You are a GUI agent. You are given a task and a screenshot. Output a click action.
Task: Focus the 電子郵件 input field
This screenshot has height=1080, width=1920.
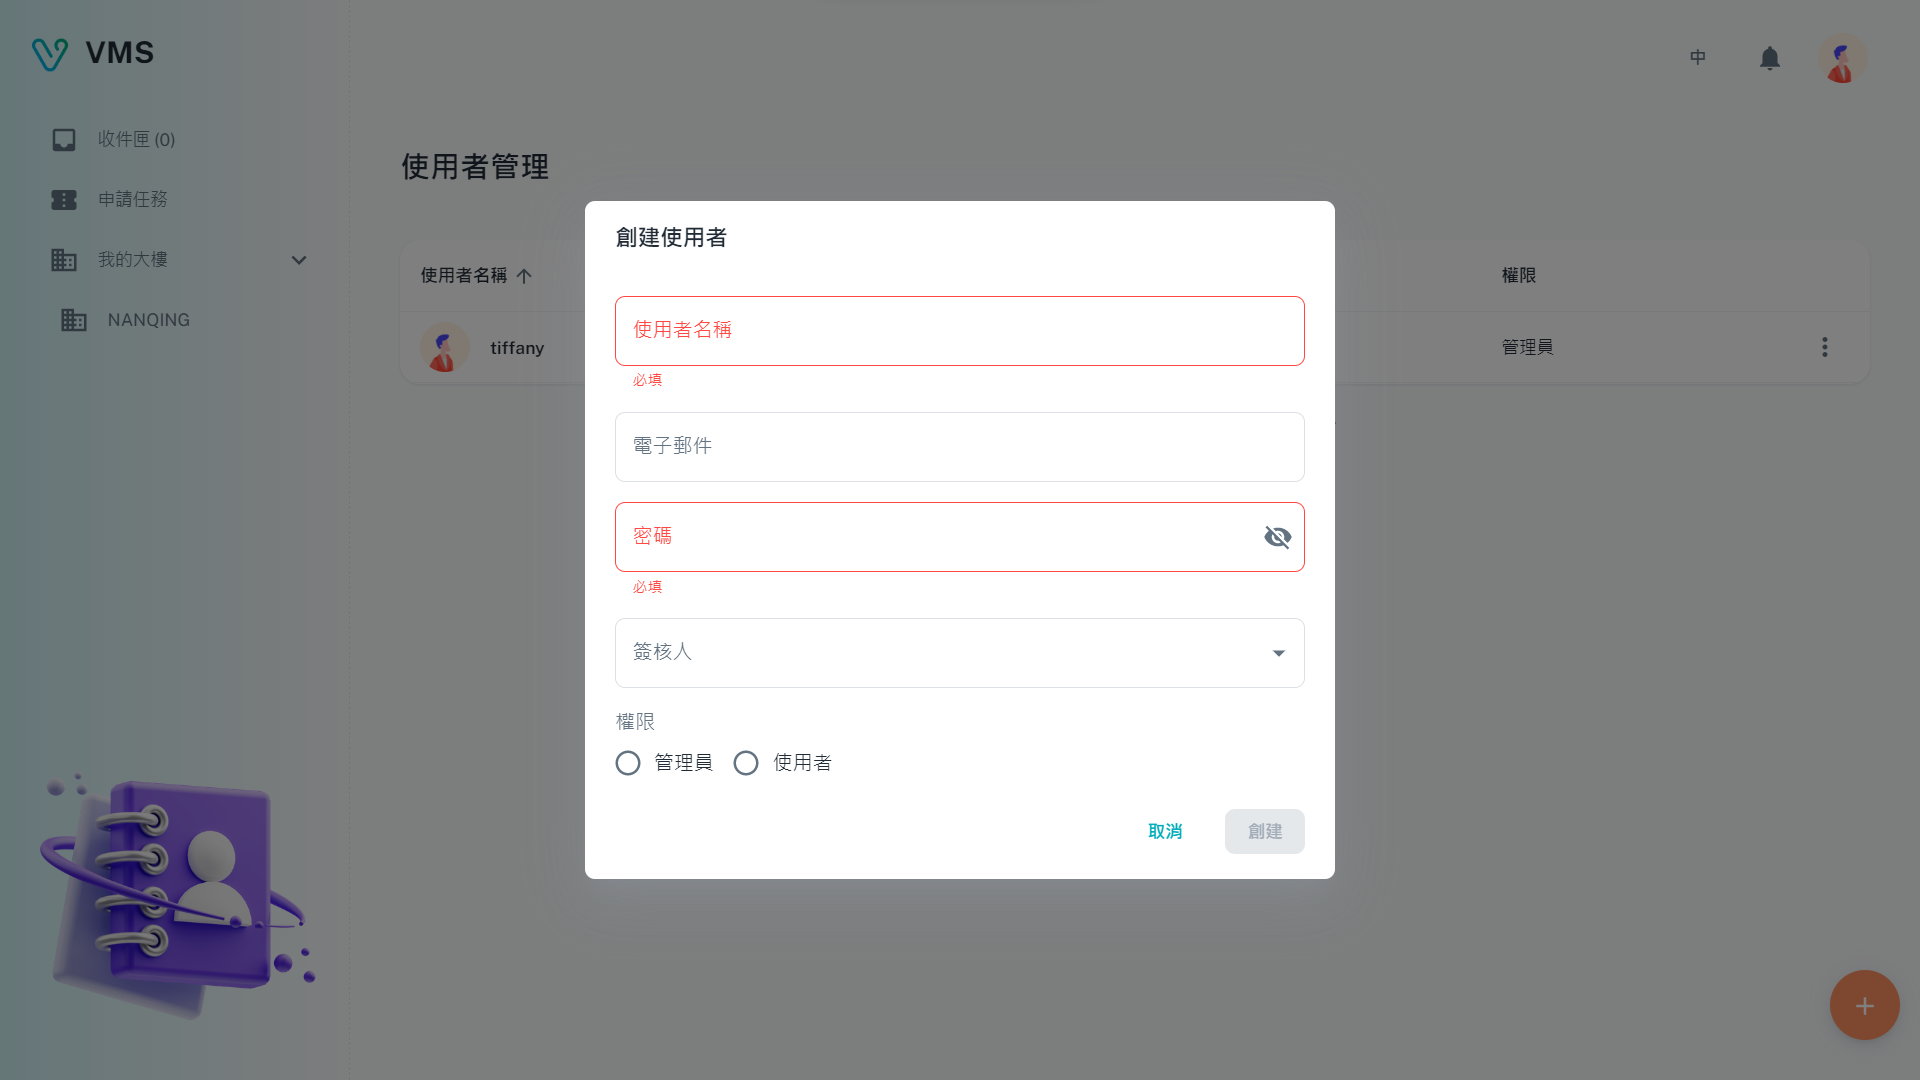(x=958, y=448)
